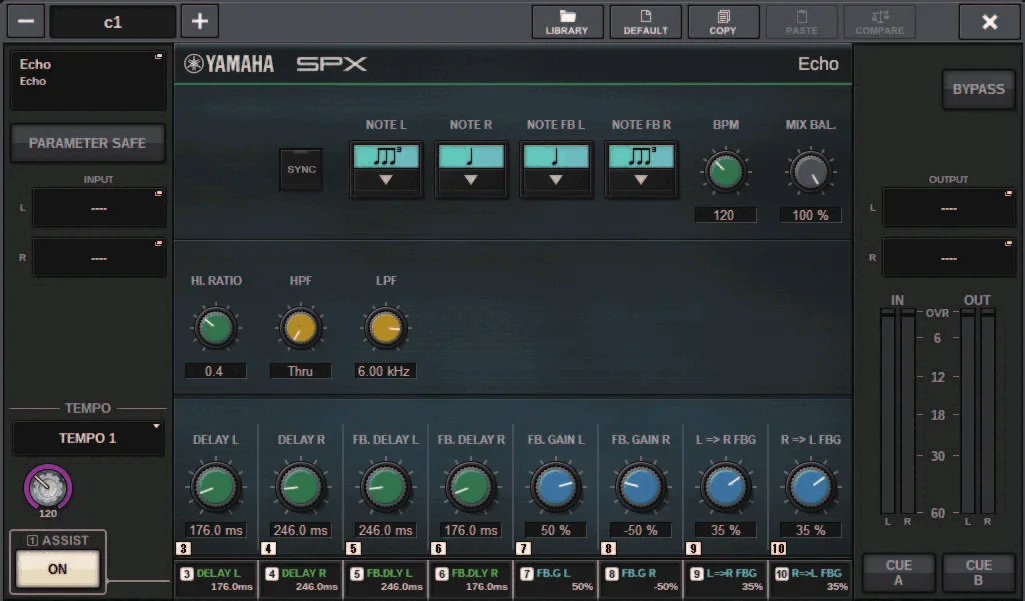Click FB. GAIN R -50 % value field

641,530
